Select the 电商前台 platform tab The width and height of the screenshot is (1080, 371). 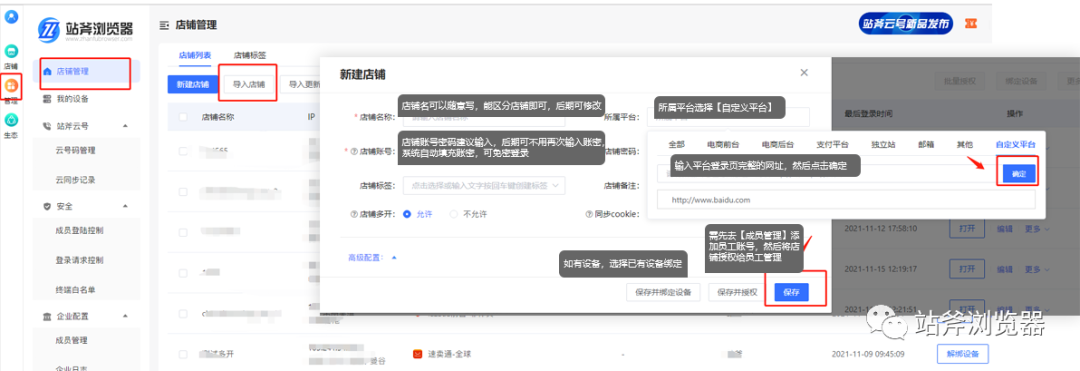[x=723, y=145]
